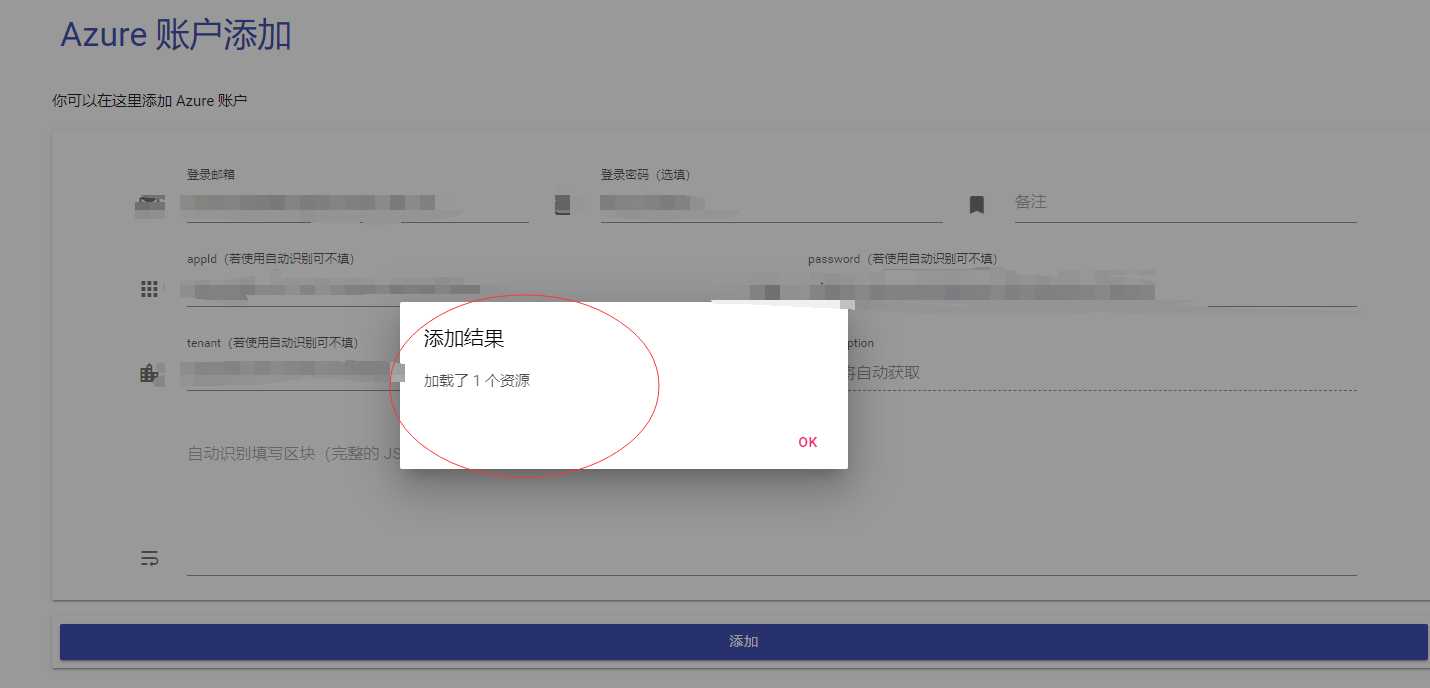Click the building icon beside tenant

(149, 373)
